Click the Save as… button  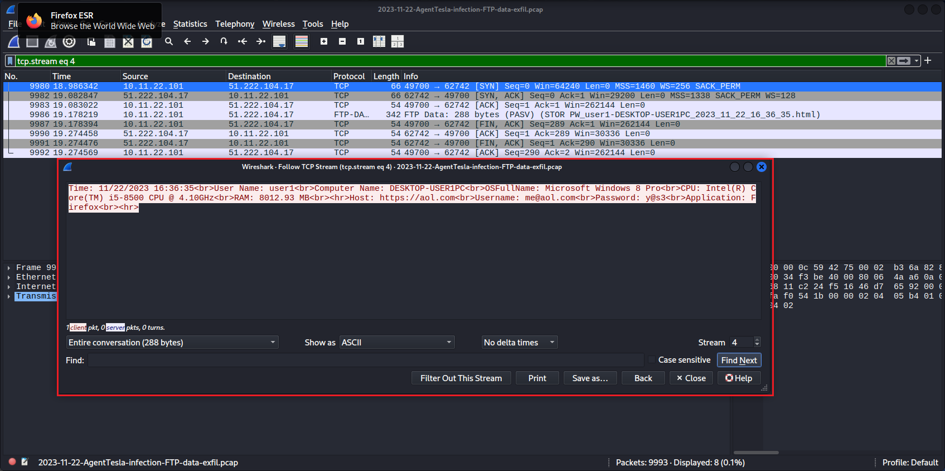tap(590, 378)
